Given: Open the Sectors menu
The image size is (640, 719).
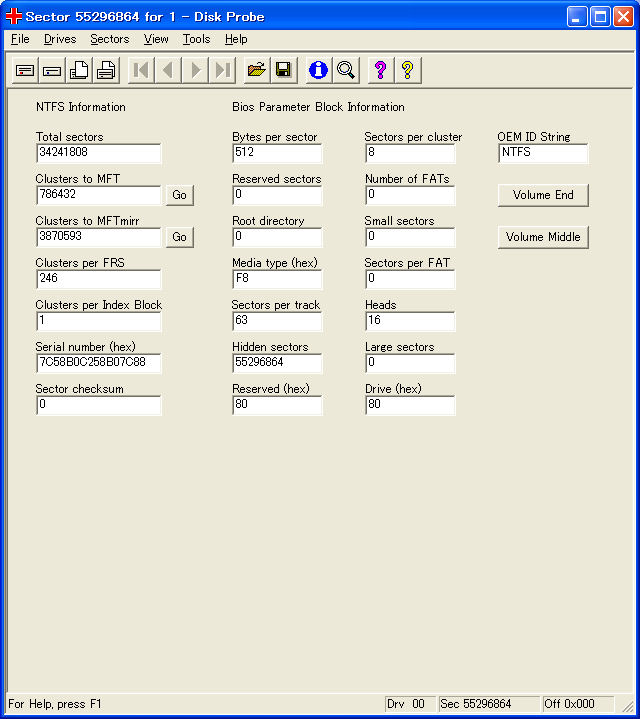Looking at the screenshot, I should (110, 39).
